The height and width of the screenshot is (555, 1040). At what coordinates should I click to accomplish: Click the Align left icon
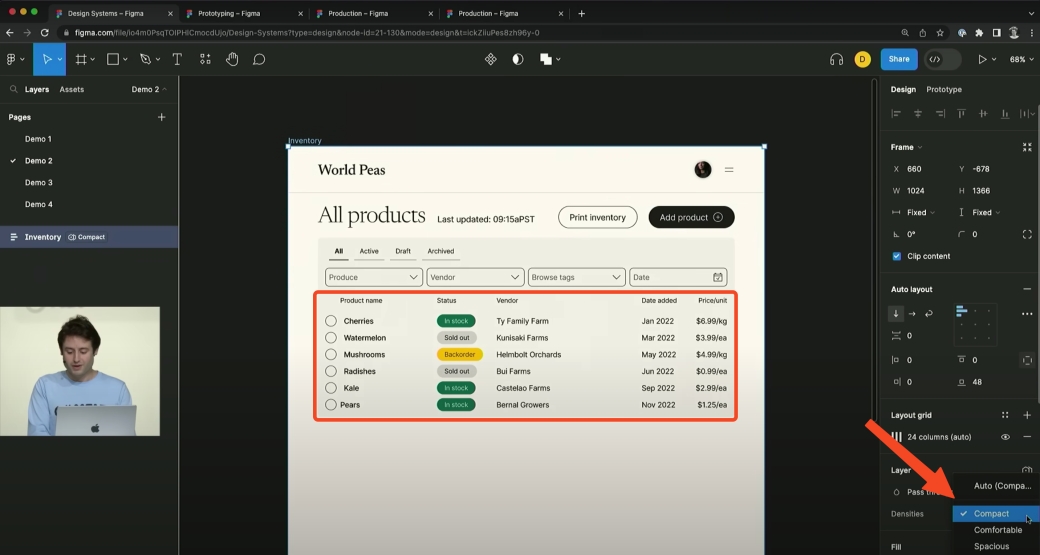click(x=896, y=113)
